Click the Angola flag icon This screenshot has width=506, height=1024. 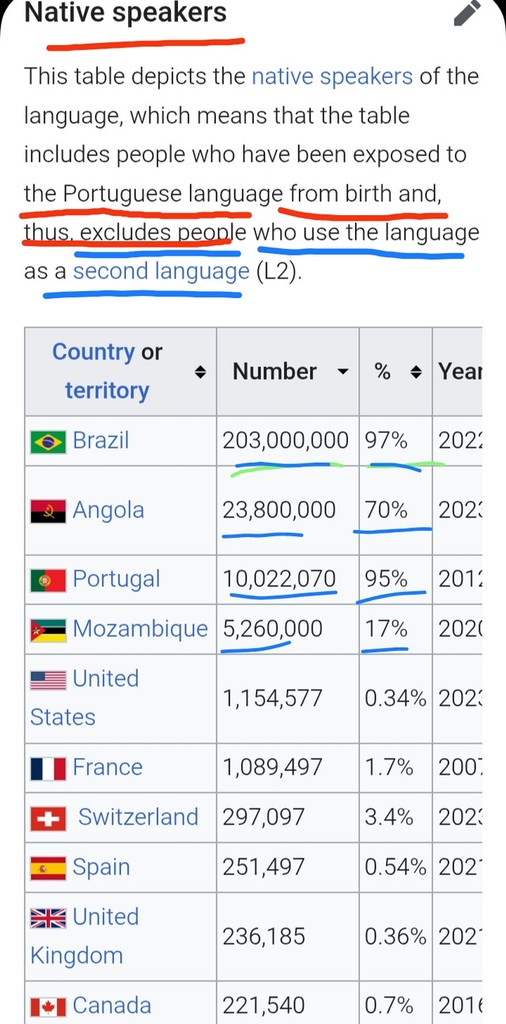click(x=48, y=511)
